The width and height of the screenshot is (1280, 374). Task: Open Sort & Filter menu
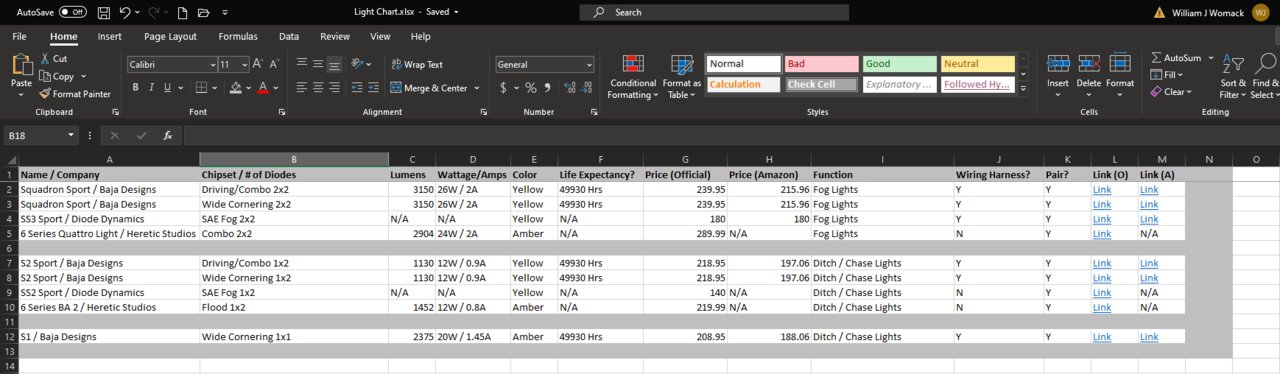coord(1233,77)
